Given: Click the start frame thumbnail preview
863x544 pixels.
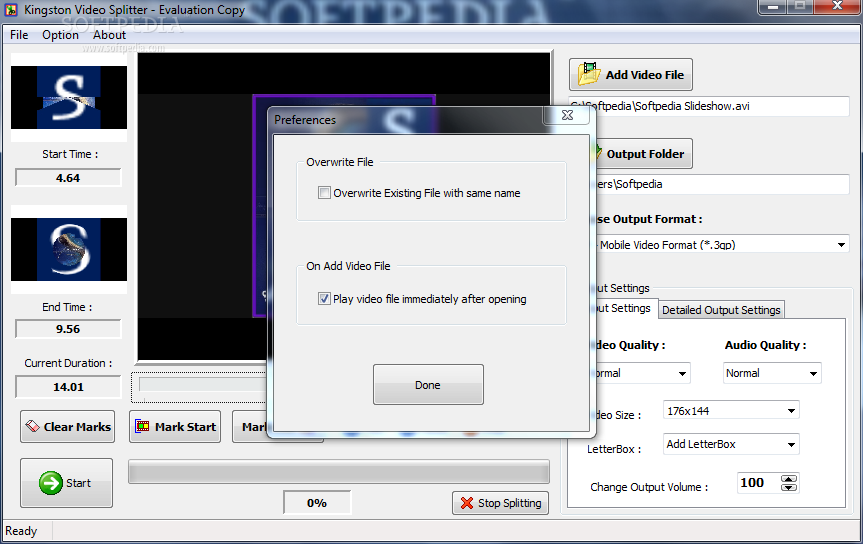Looking at the screenshot, I should point(69,97).
